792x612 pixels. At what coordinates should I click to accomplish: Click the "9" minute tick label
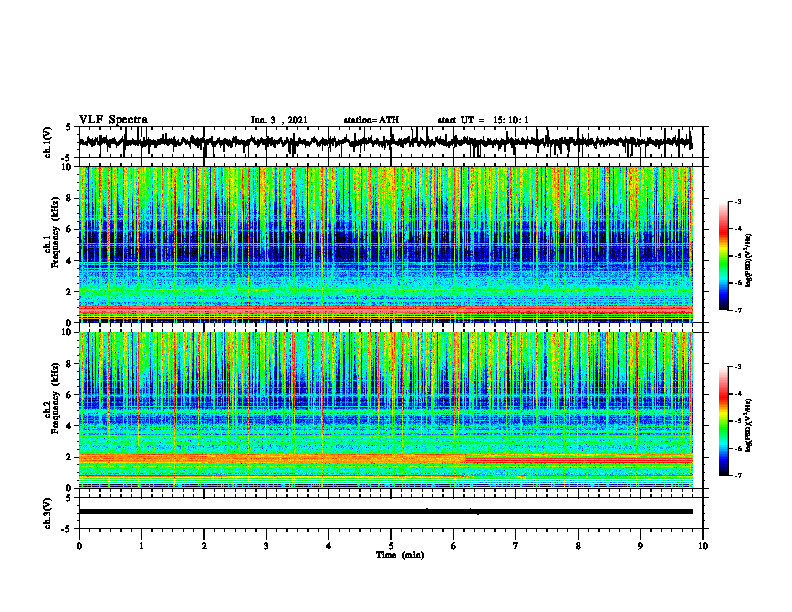pyautogui.click(x=640, y=546)
